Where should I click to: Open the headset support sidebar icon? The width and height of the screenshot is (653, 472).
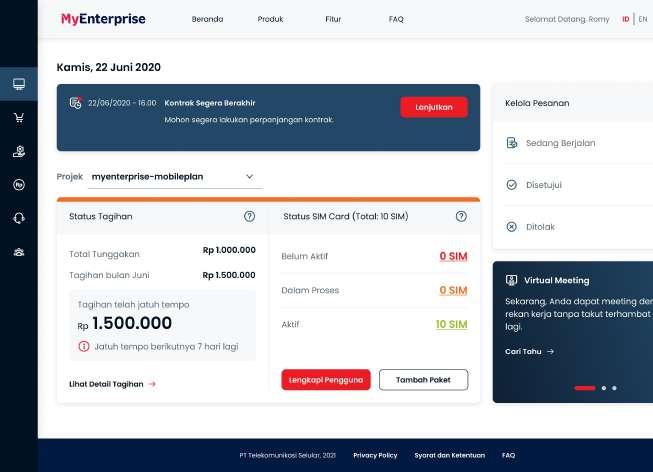pyautogui.click(x=19, y=218)
